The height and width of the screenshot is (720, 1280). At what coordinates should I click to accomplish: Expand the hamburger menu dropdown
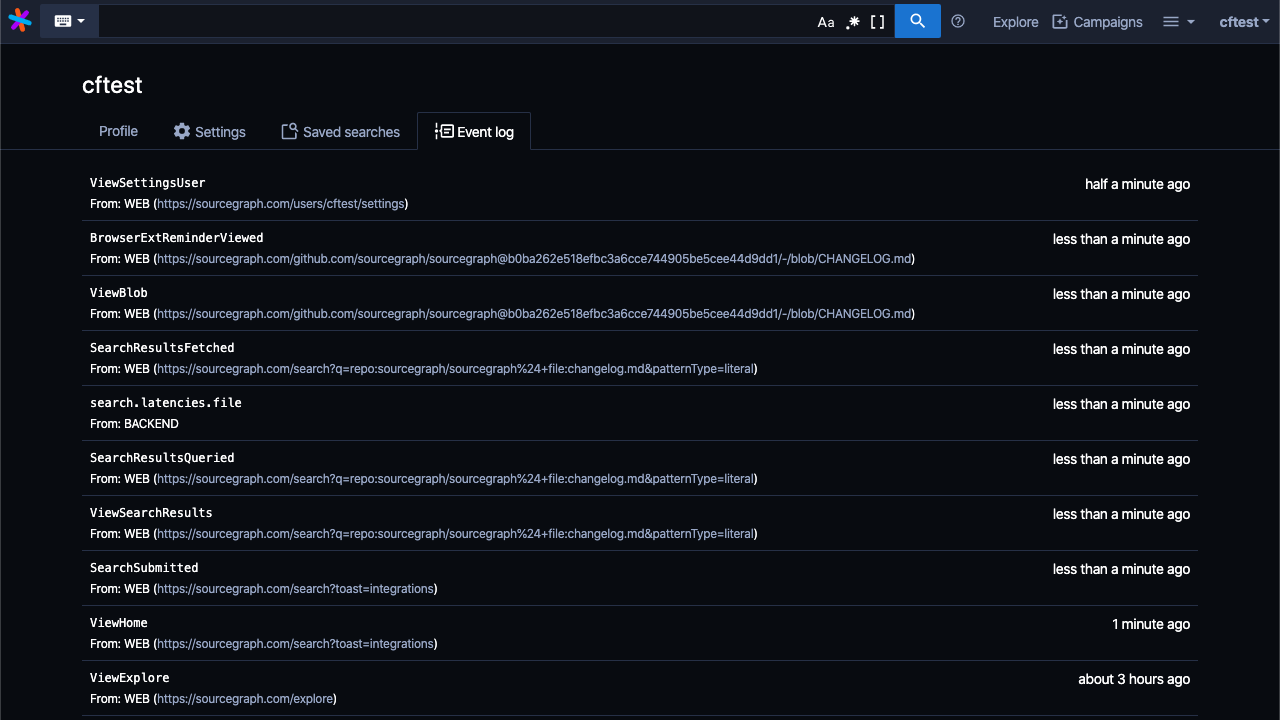pos(1179,22)
